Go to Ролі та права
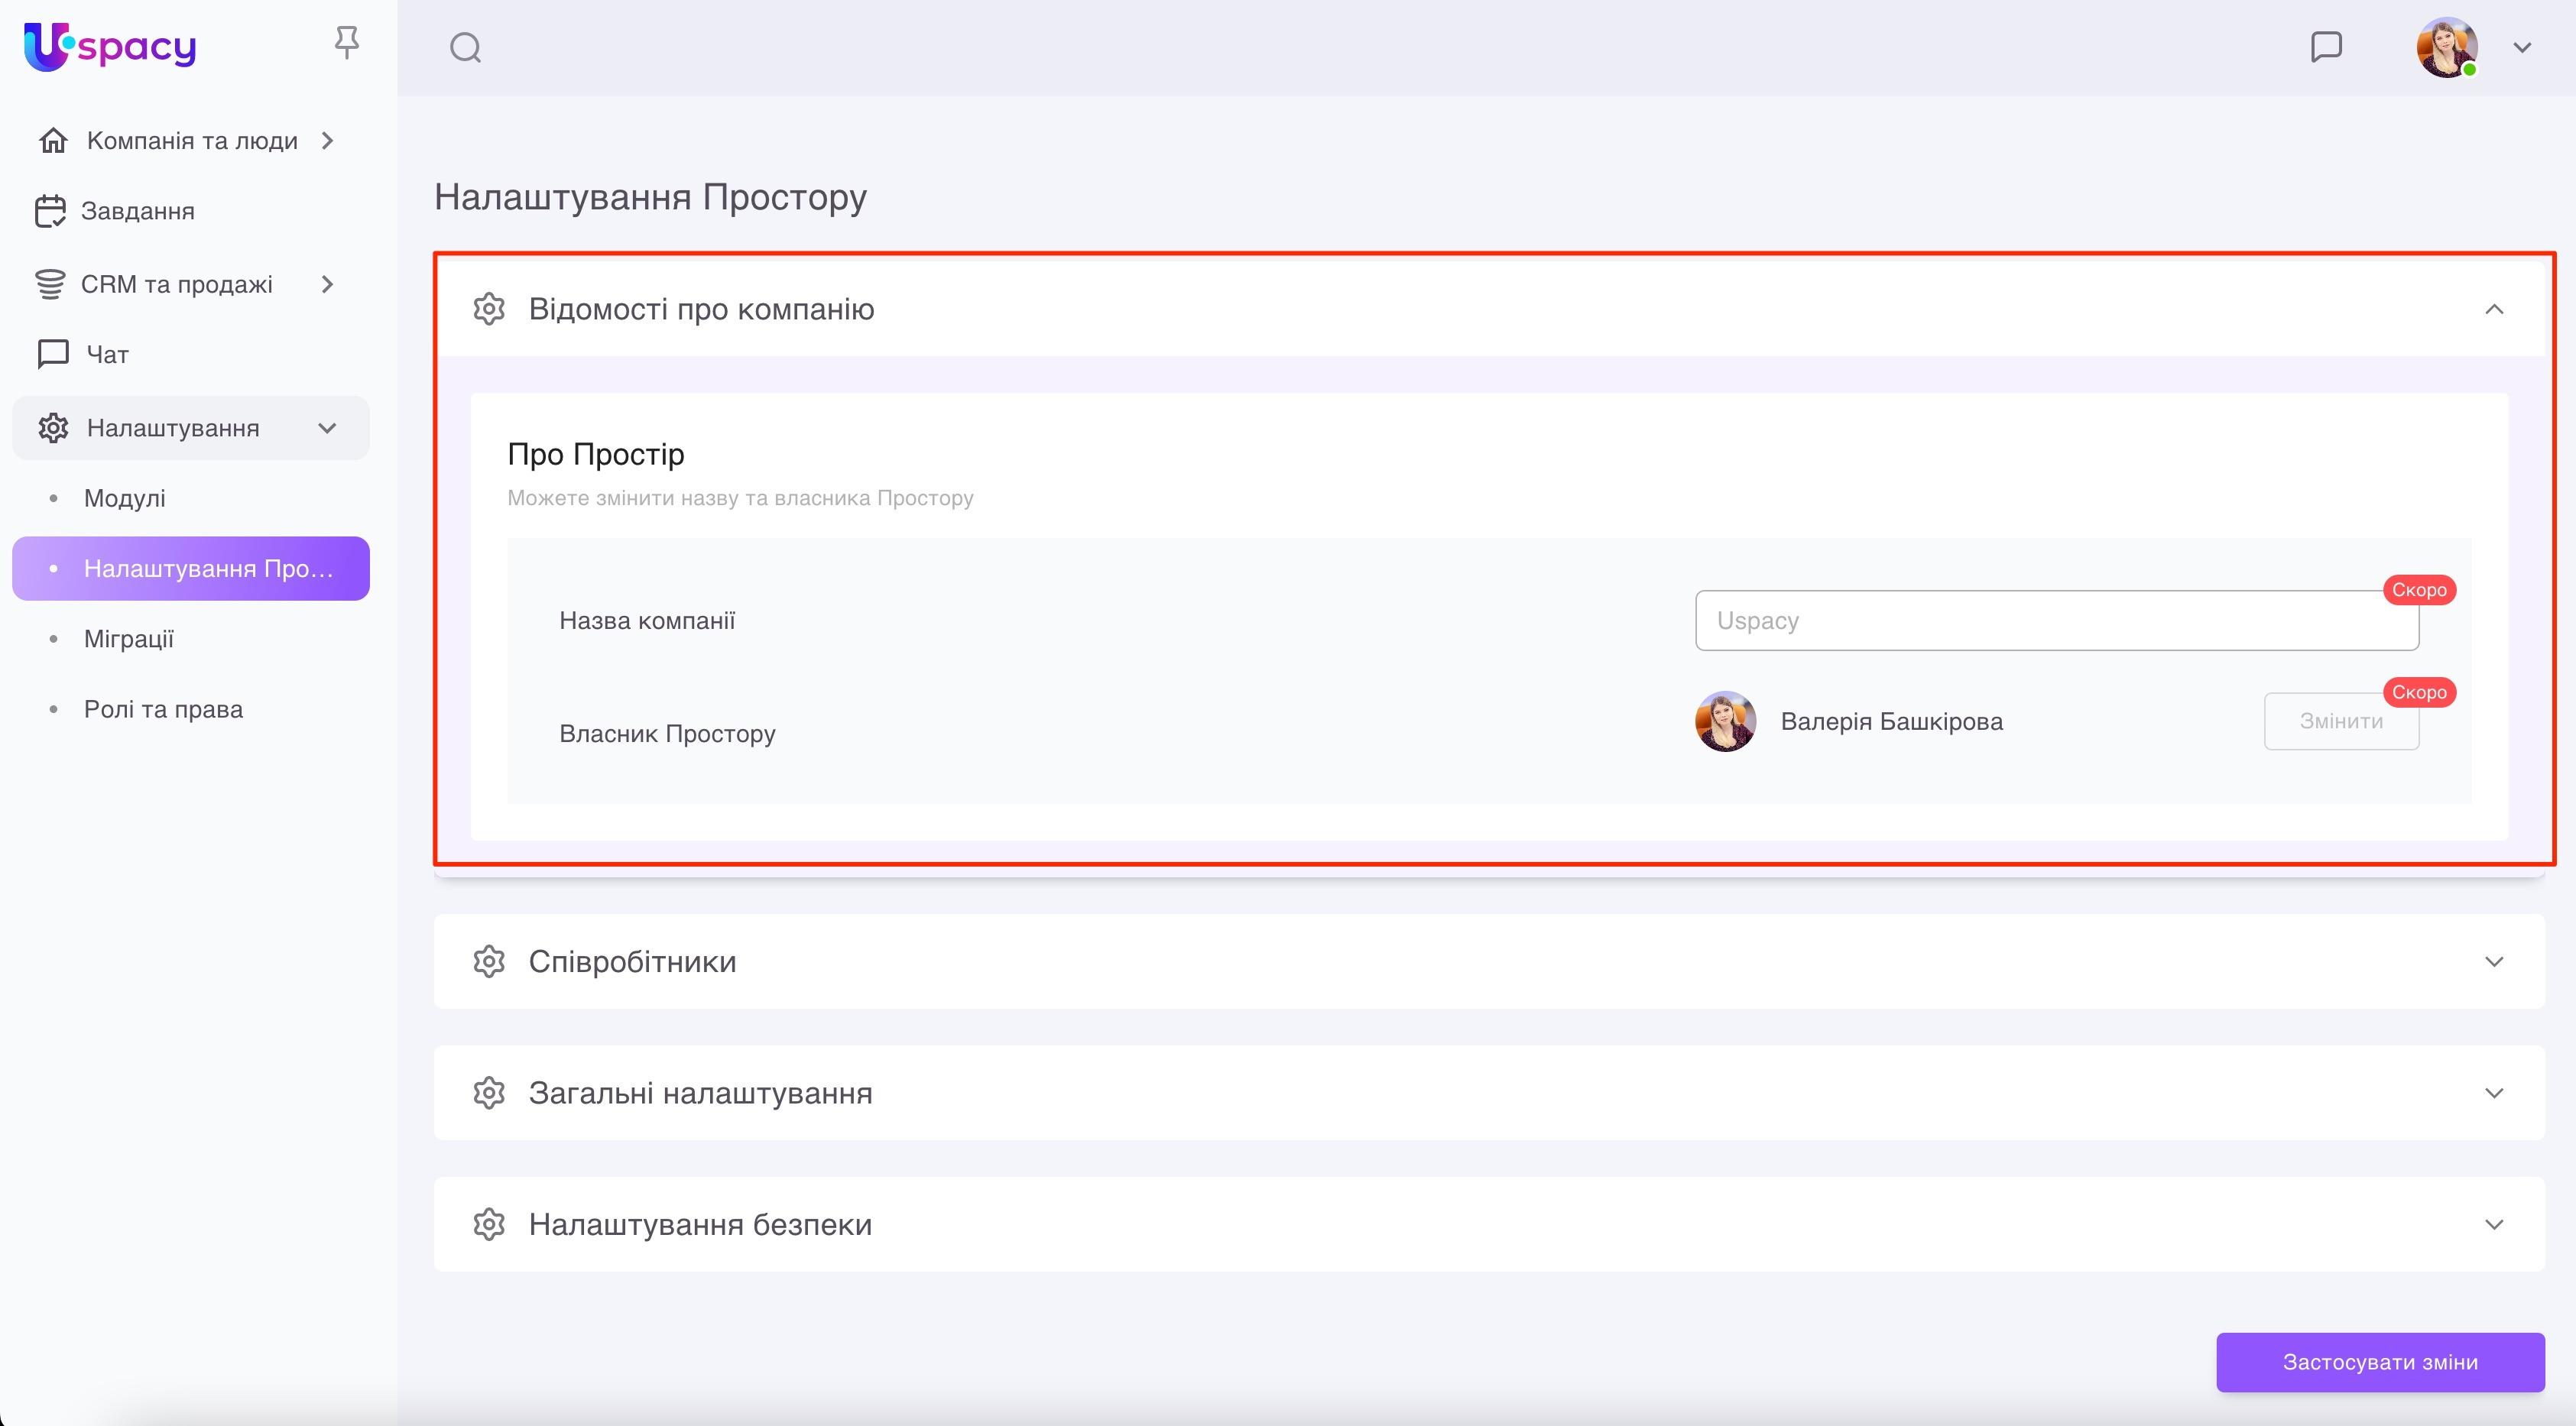 click(163, 709)
